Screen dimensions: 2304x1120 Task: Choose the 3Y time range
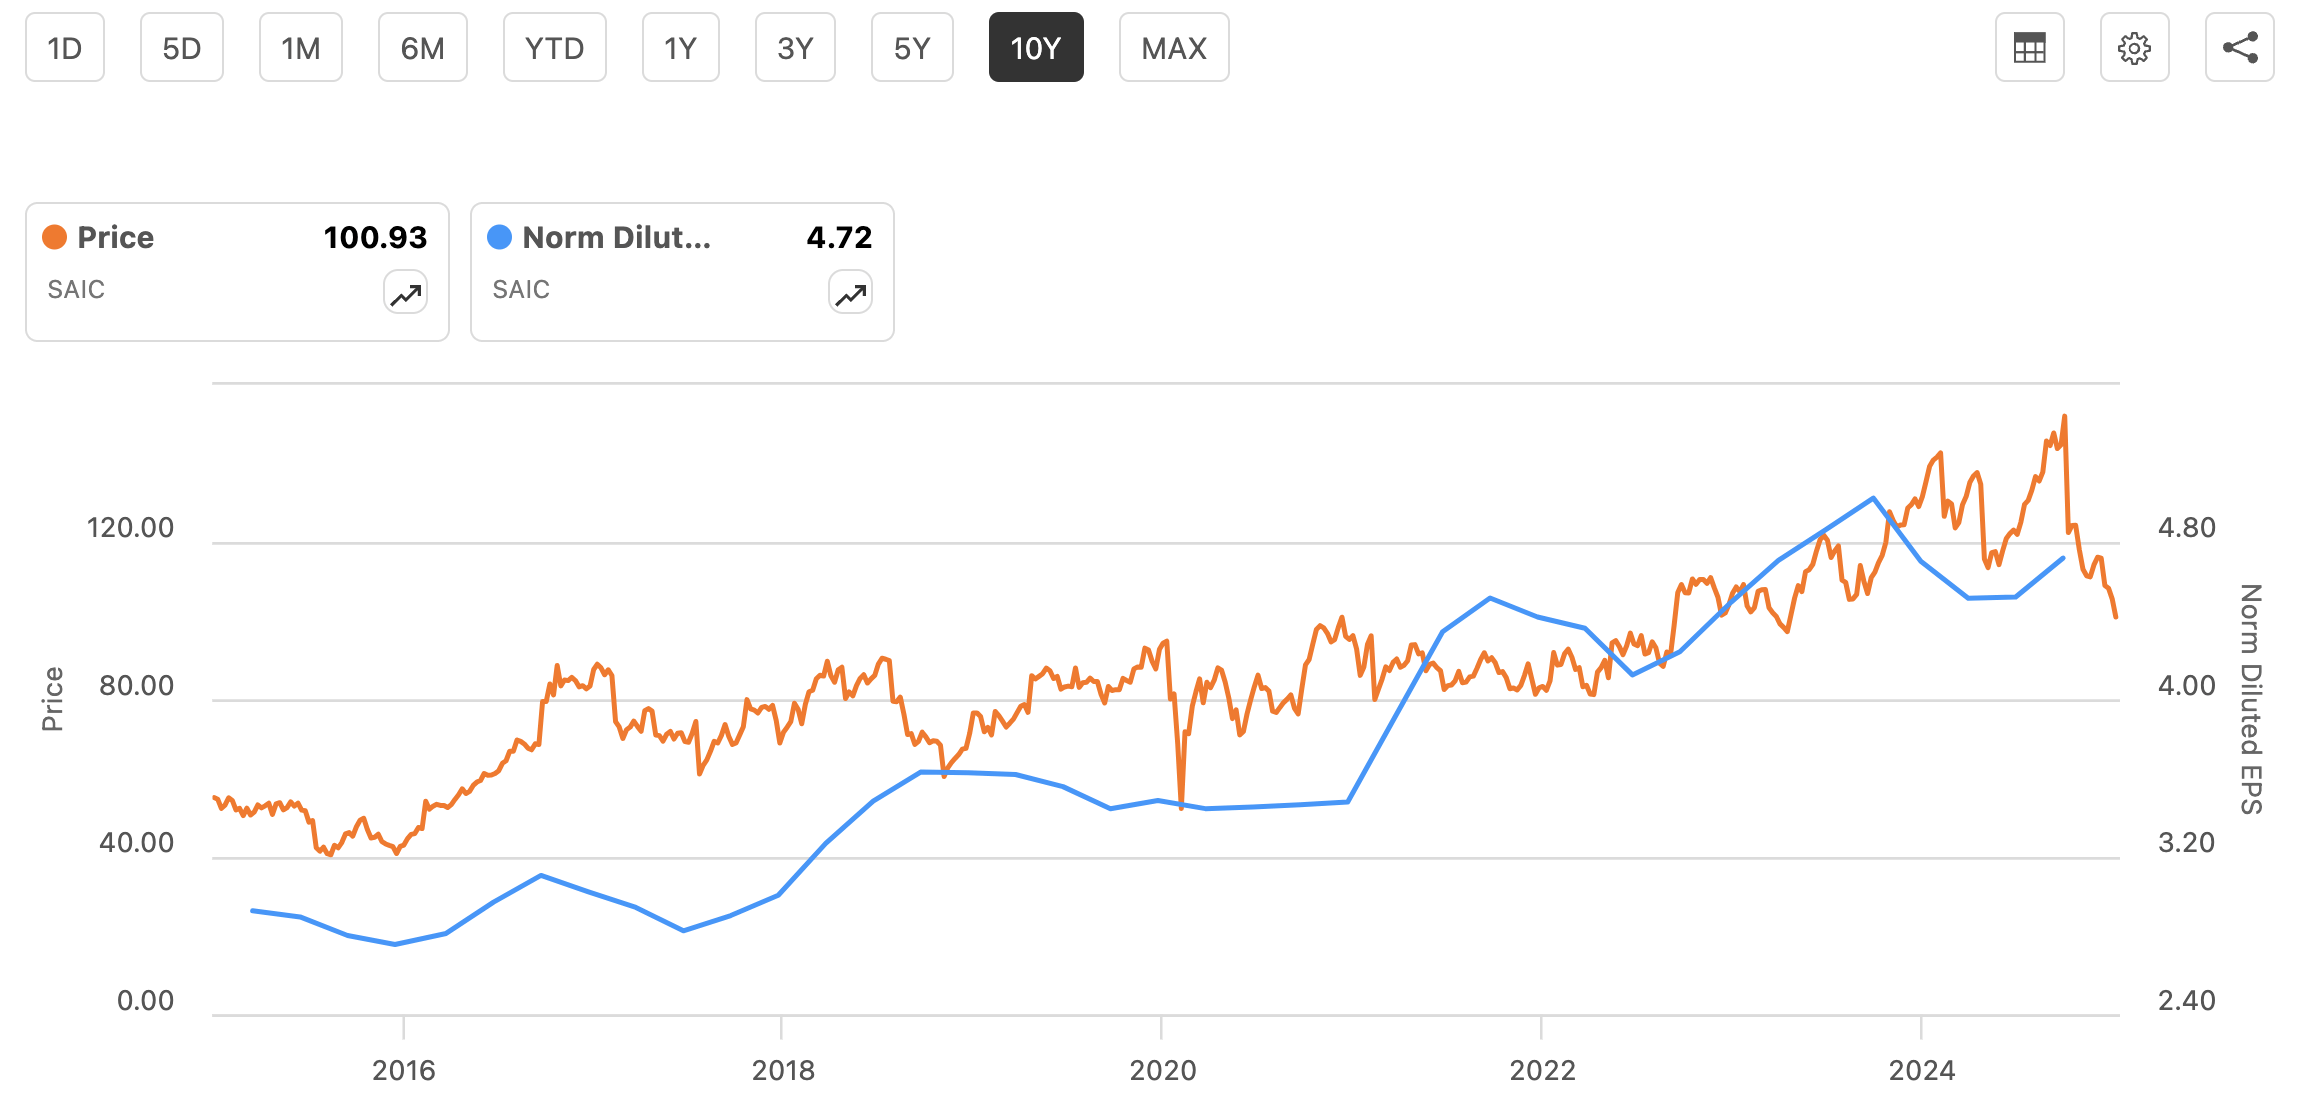(x=795, y=48)
